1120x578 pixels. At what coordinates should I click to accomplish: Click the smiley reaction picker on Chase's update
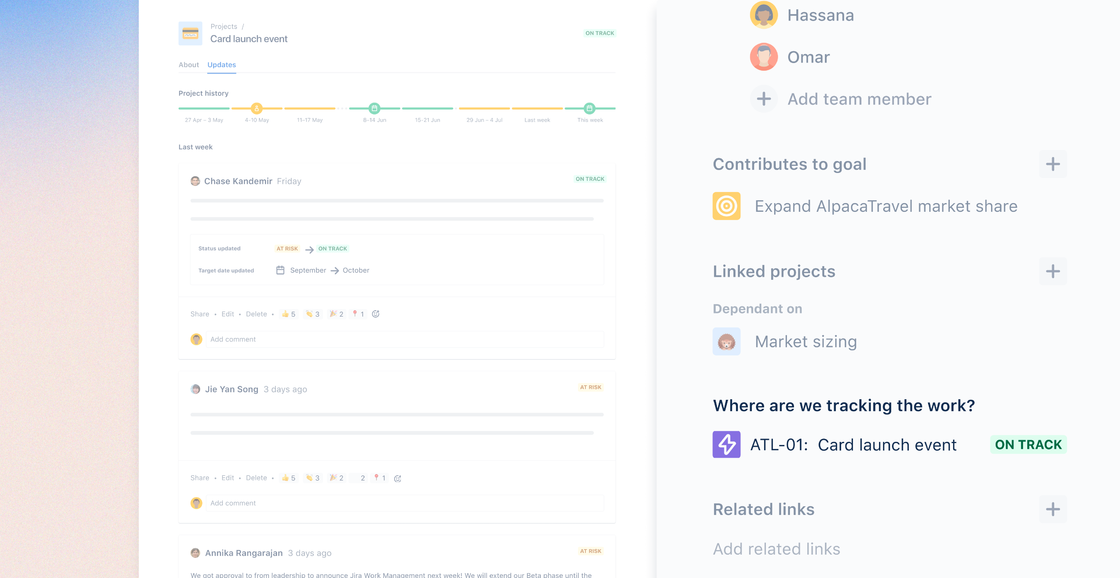378,313
